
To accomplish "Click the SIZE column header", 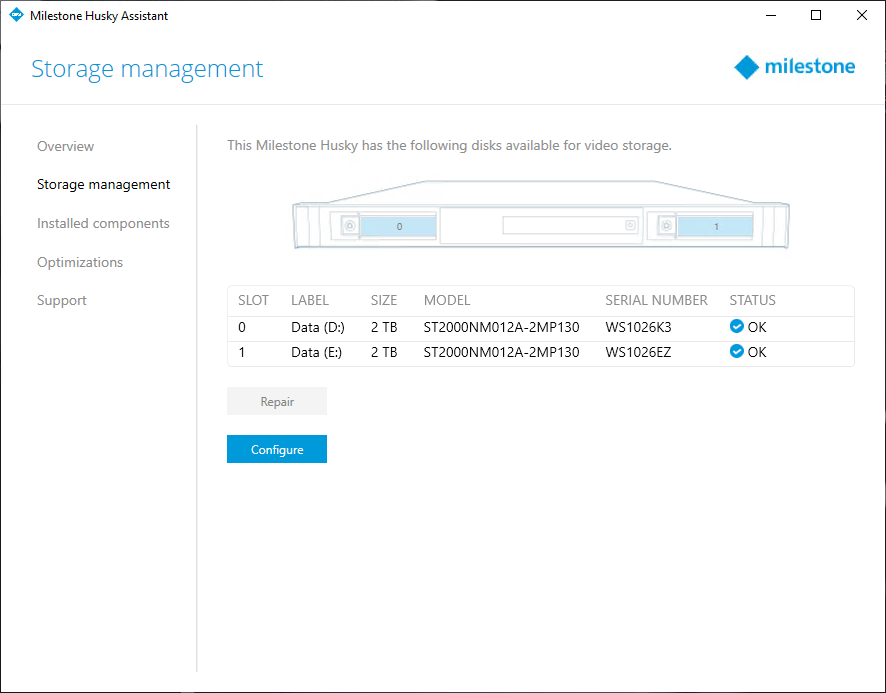I will point(384,300).
